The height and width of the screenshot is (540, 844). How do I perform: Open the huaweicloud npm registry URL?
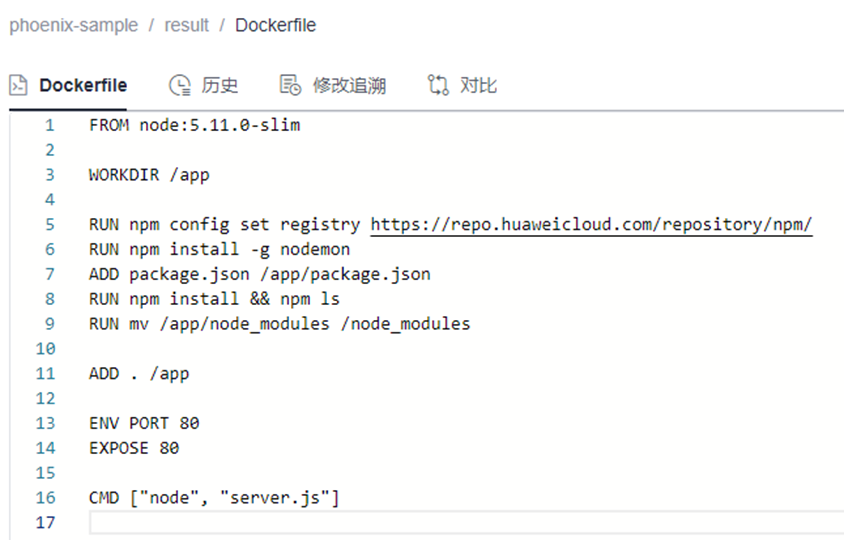pyautogui.click(x=591, y=225)
